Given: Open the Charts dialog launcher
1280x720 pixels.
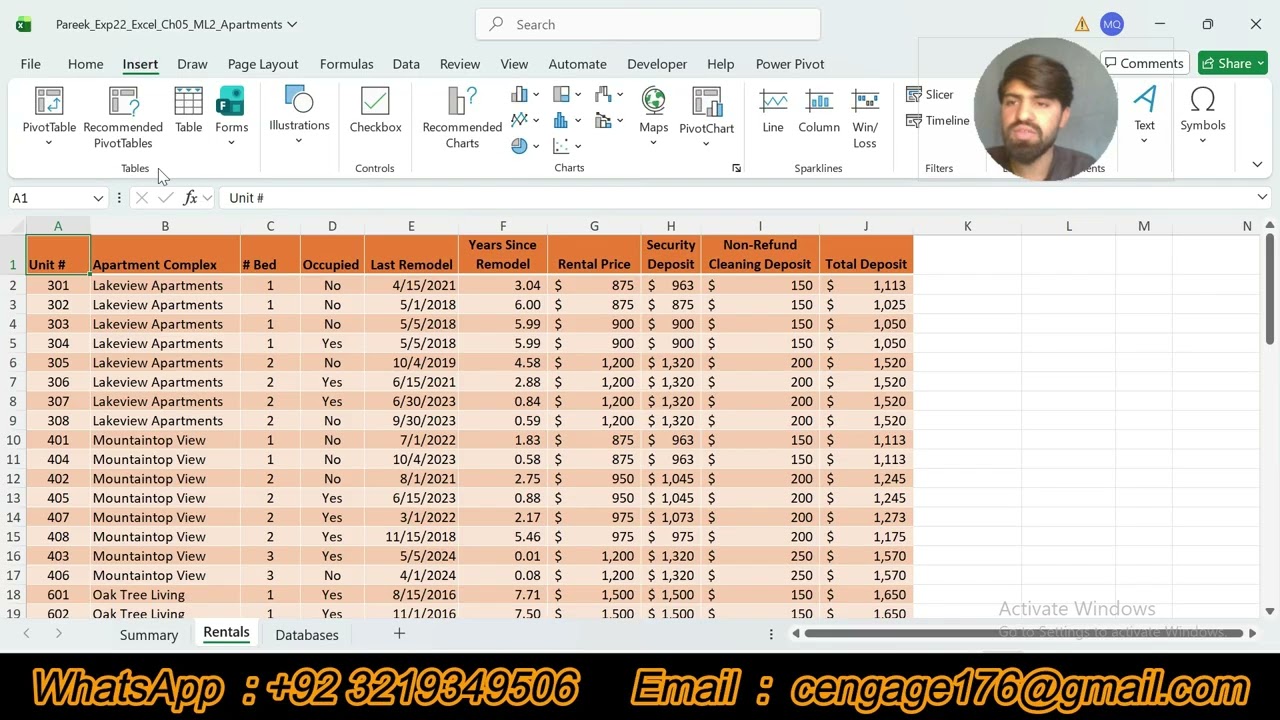Looking at the screenshot, I should [736, 168].
